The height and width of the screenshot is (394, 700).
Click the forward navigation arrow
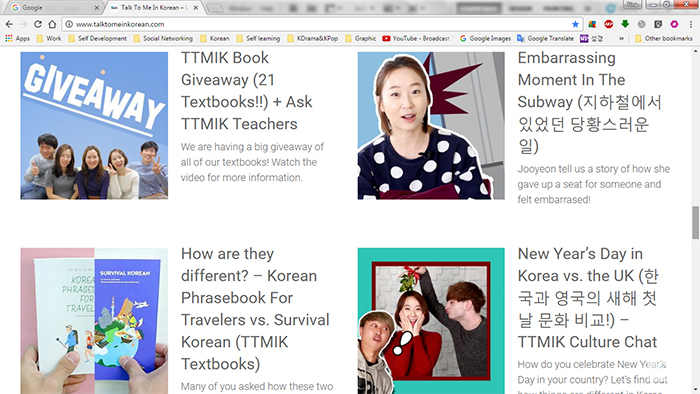tap(23, 24)
